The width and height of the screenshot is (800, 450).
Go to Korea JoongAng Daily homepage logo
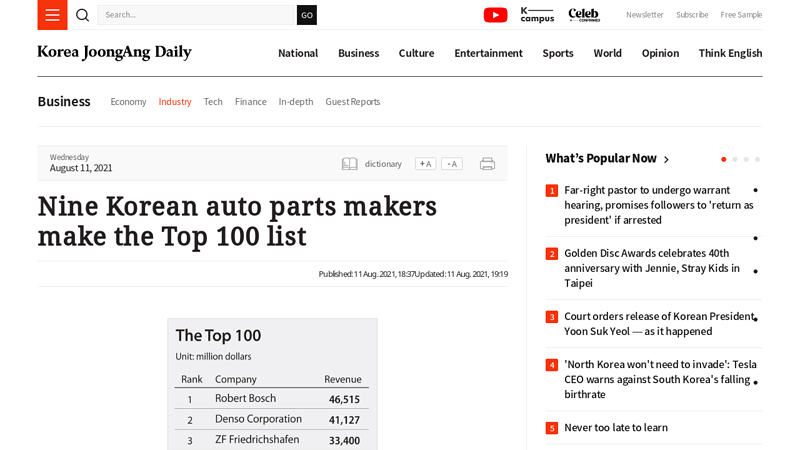pyautogui.click(x=114, y=53)
